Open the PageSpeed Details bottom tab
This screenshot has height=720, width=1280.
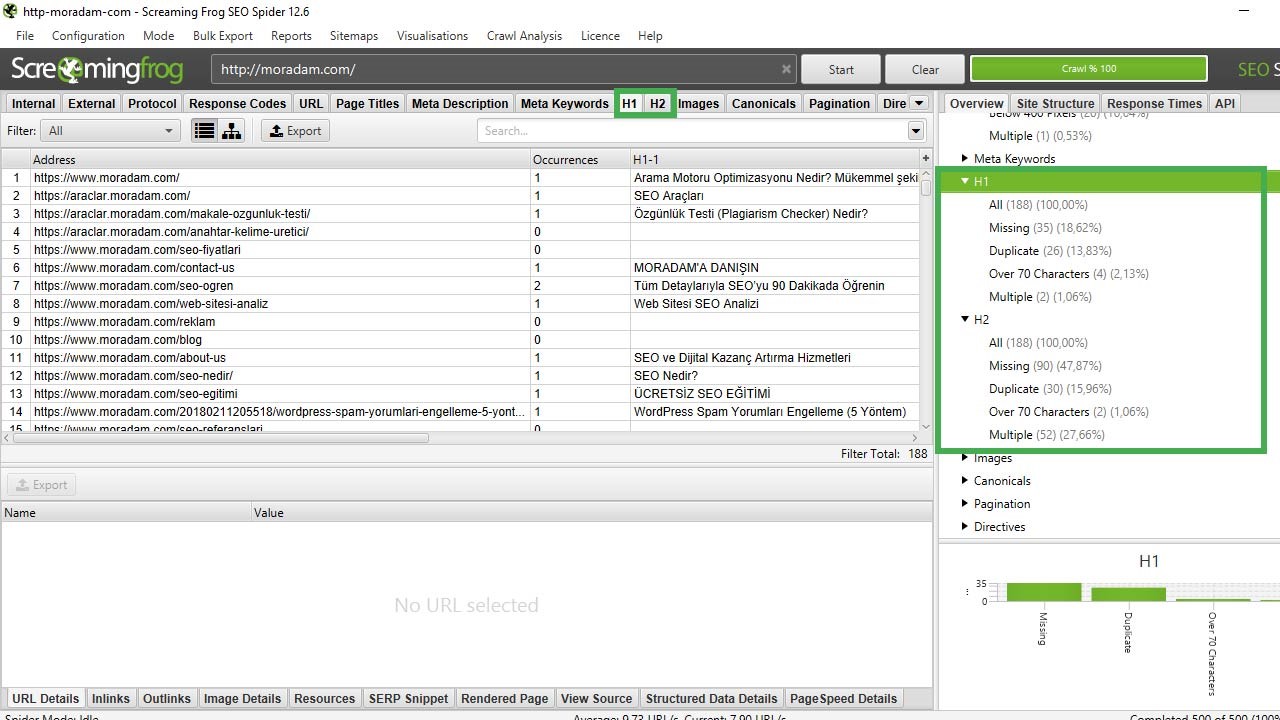pos(843,698)
